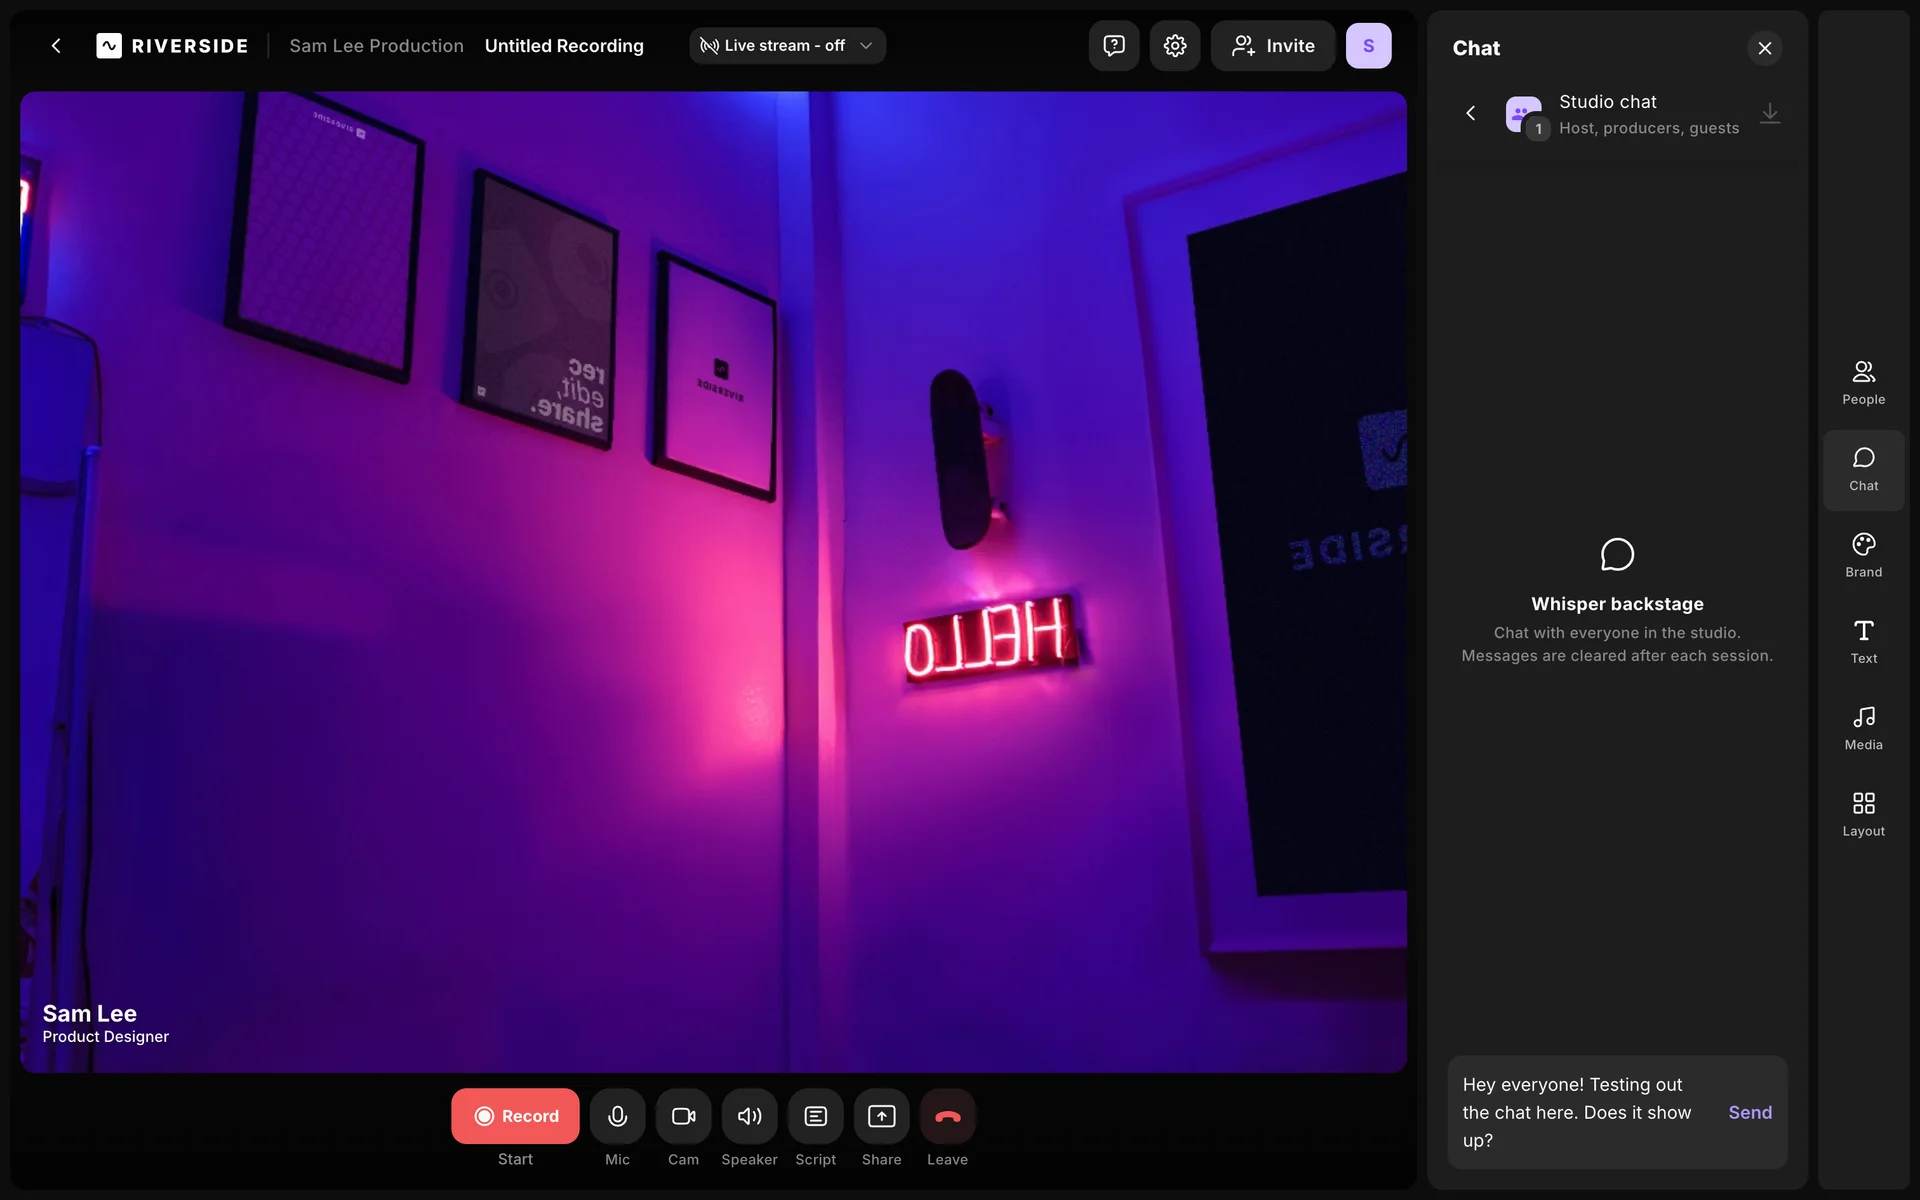Image resolution: width=1920 pixels, height=1200 pixels.
Task: Open the Script teleprompter
Action: click(x=815, y=1116)
